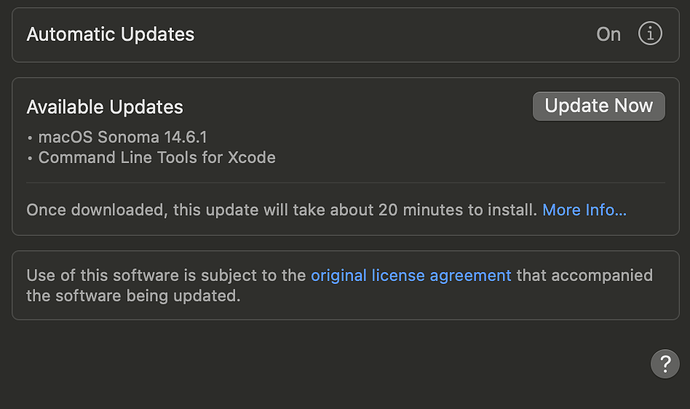690x409 pixels.
Task: Click the '20 minutes to install' text
Action: point(458,210)
